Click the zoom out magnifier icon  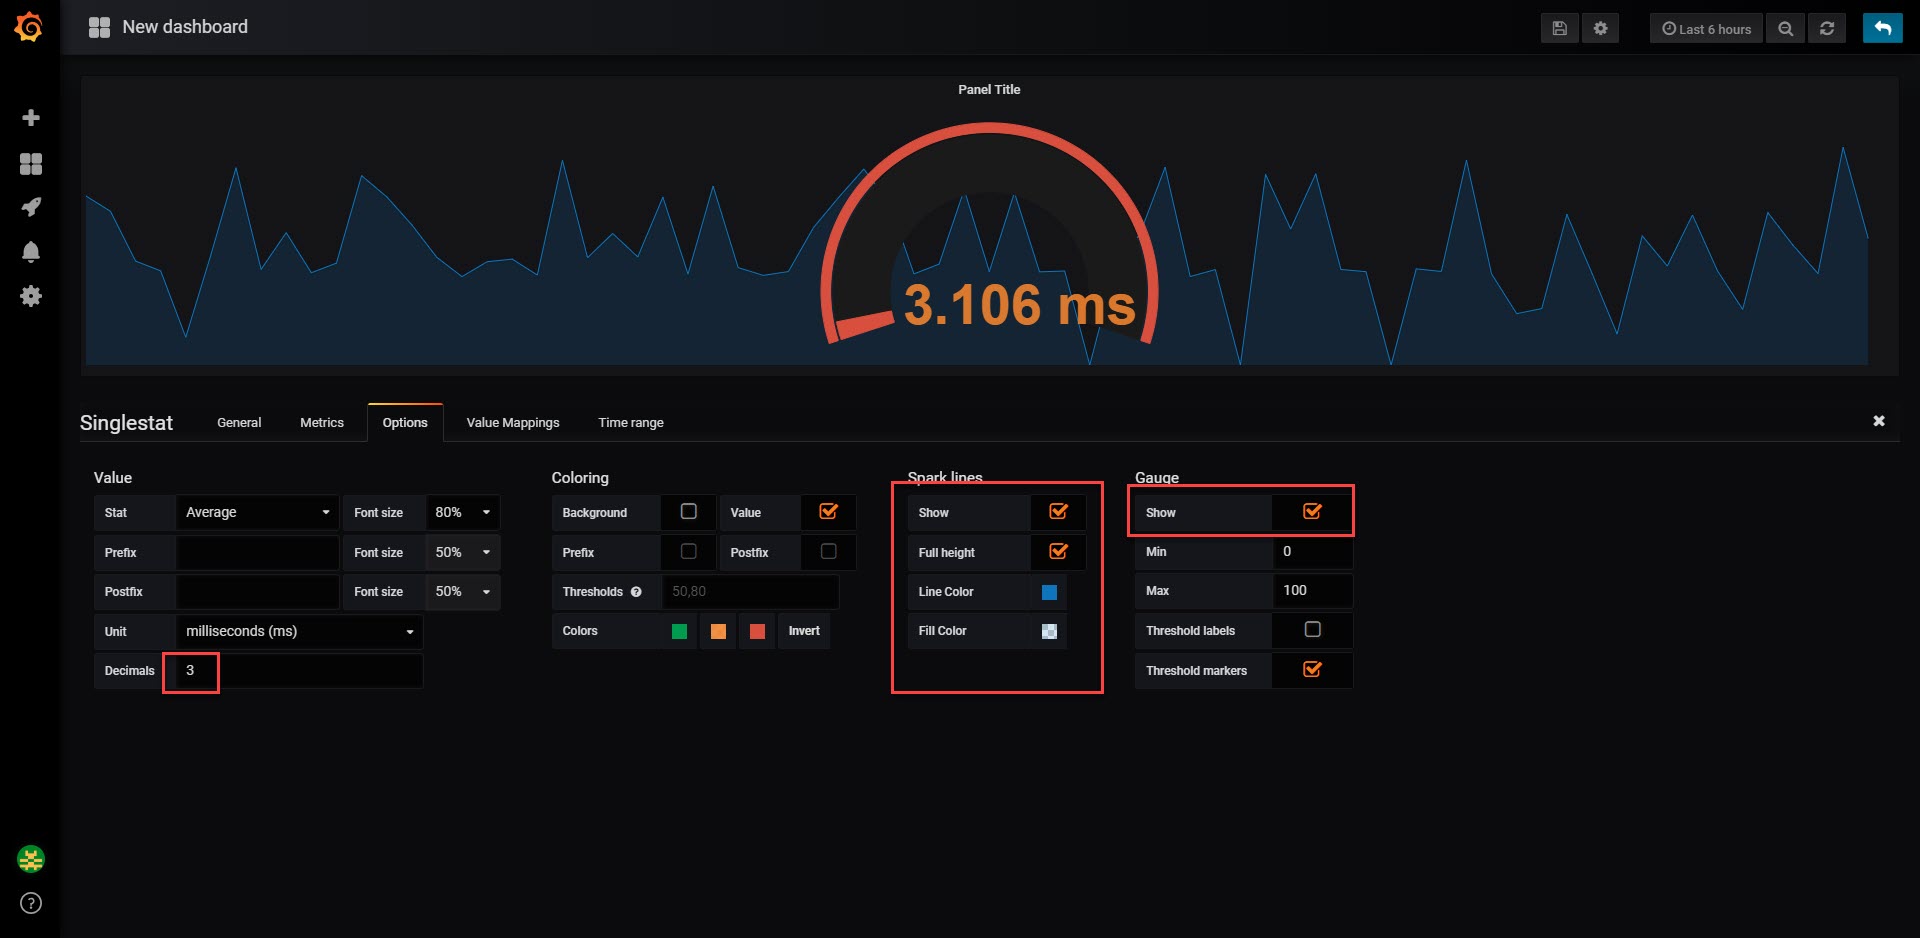(x=1785, y=28)
